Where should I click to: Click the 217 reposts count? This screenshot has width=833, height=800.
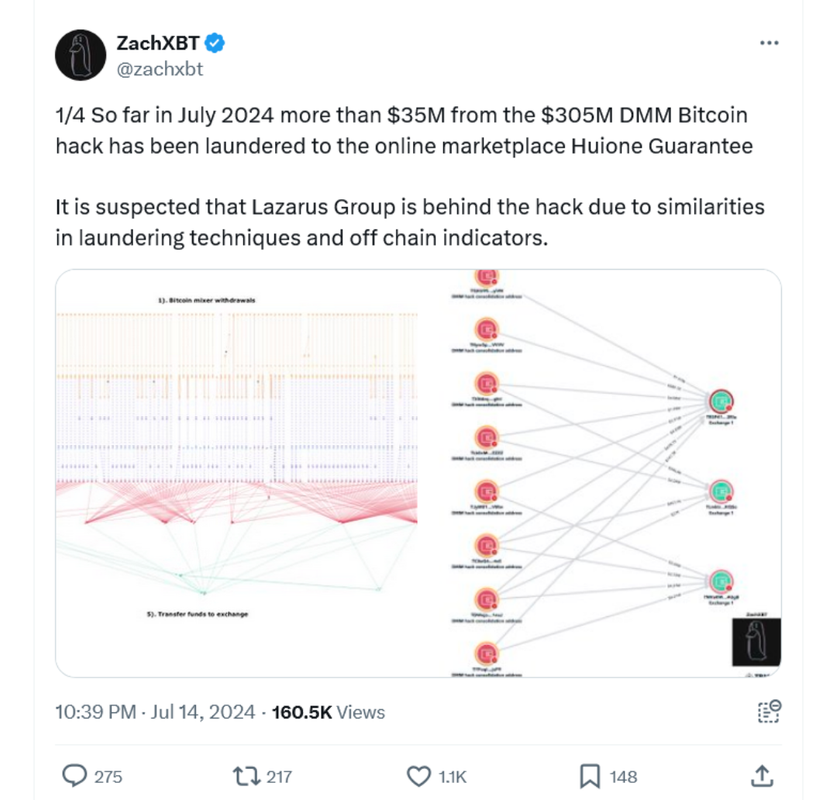pos(279,777)
